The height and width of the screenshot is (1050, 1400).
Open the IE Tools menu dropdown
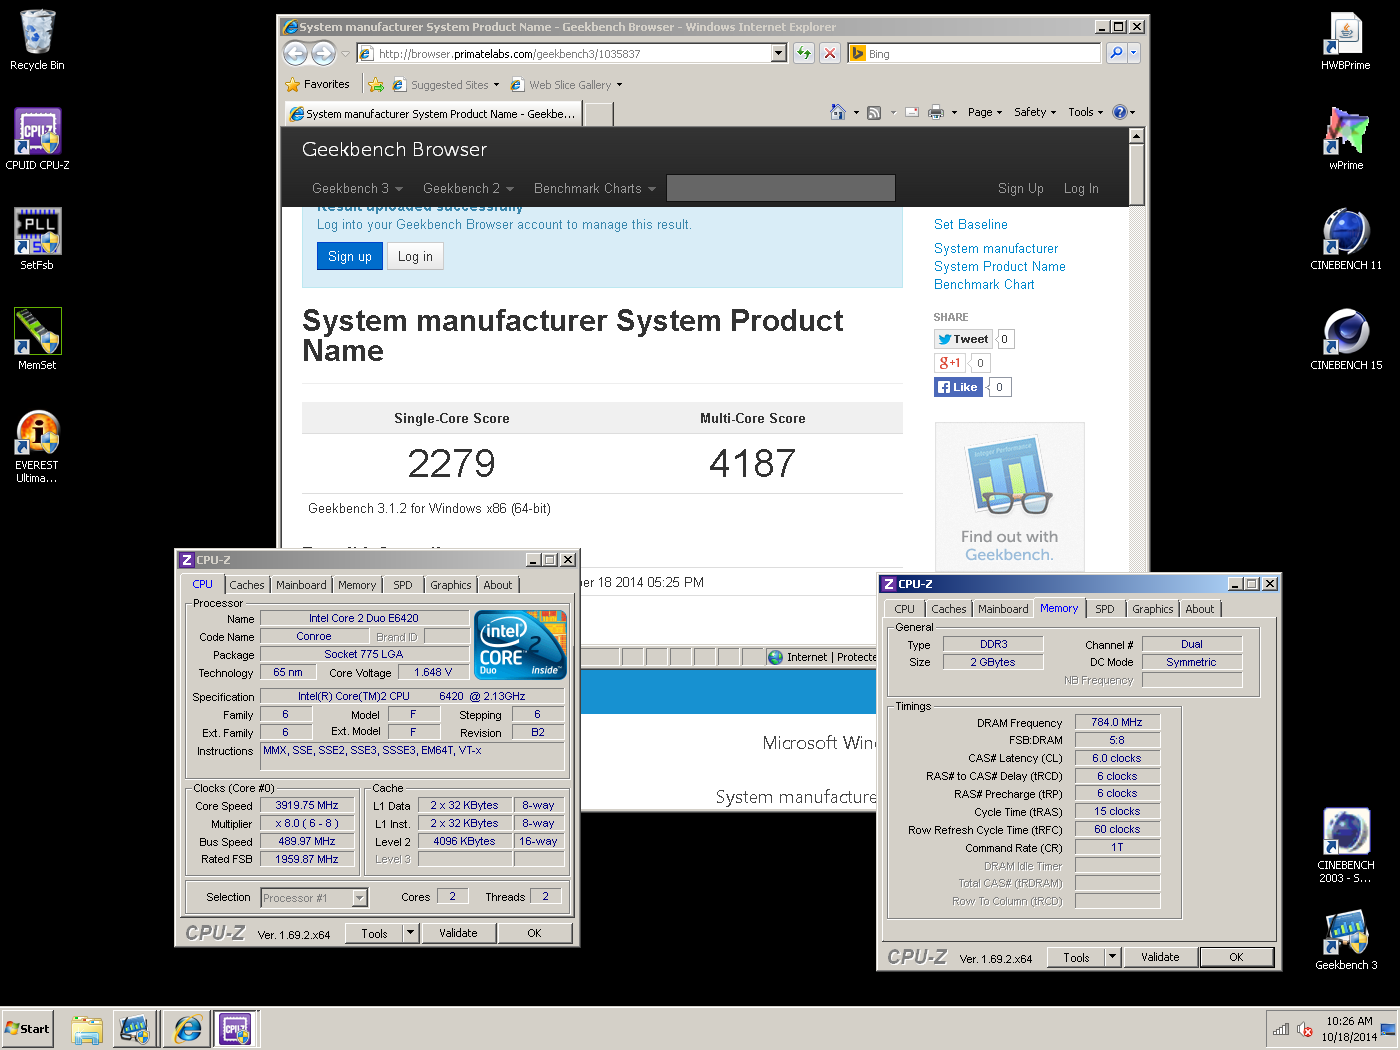click(x=1086, y=112)
